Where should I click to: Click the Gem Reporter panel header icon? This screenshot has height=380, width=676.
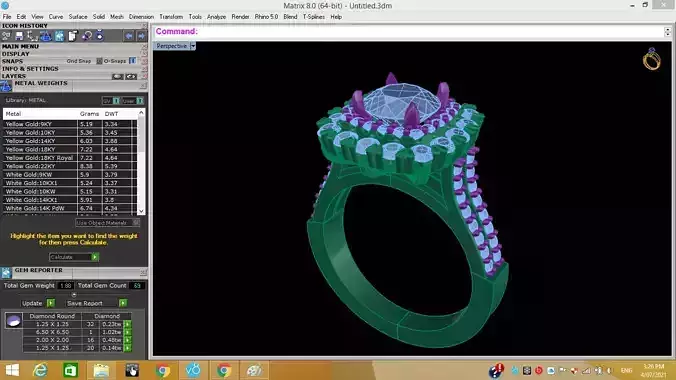(6, 273)
